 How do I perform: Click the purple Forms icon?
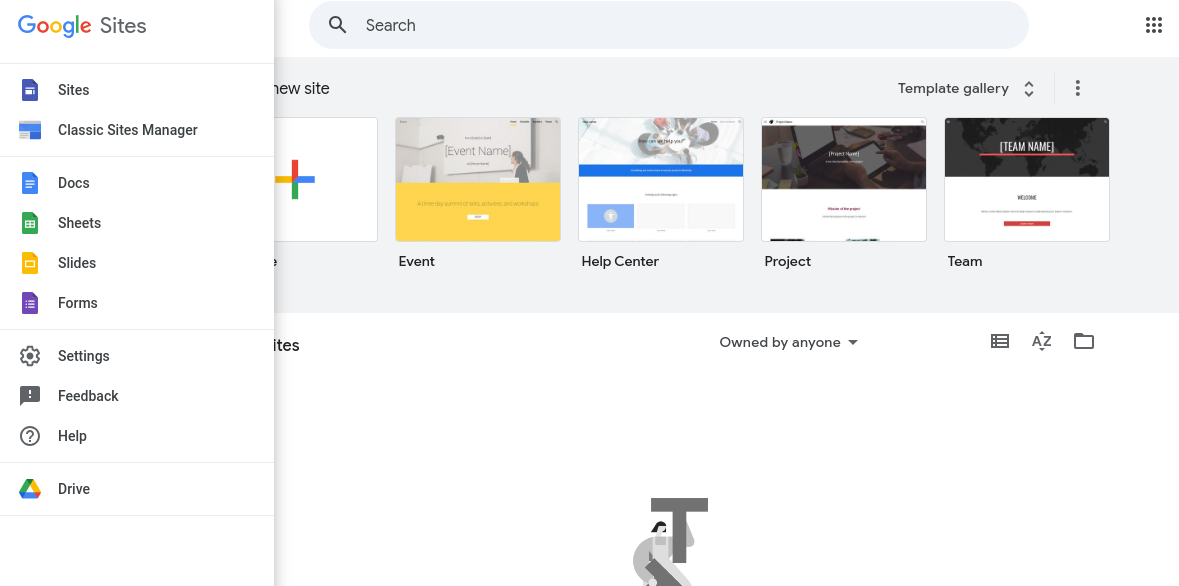click(30, 303)
